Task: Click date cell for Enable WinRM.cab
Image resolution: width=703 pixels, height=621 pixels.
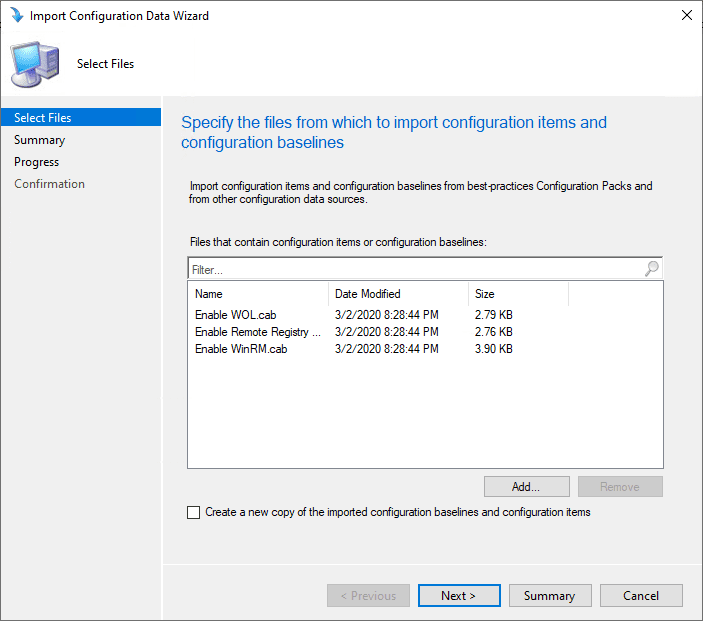Action: coord(386,349)
